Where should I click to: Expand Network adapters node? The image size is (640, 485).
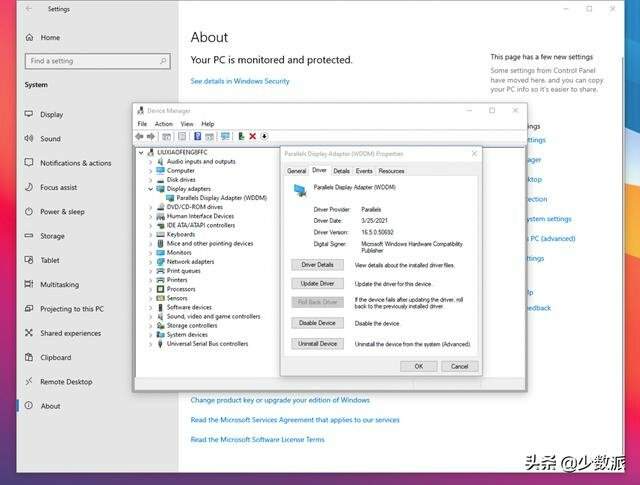tap(151, 262)
